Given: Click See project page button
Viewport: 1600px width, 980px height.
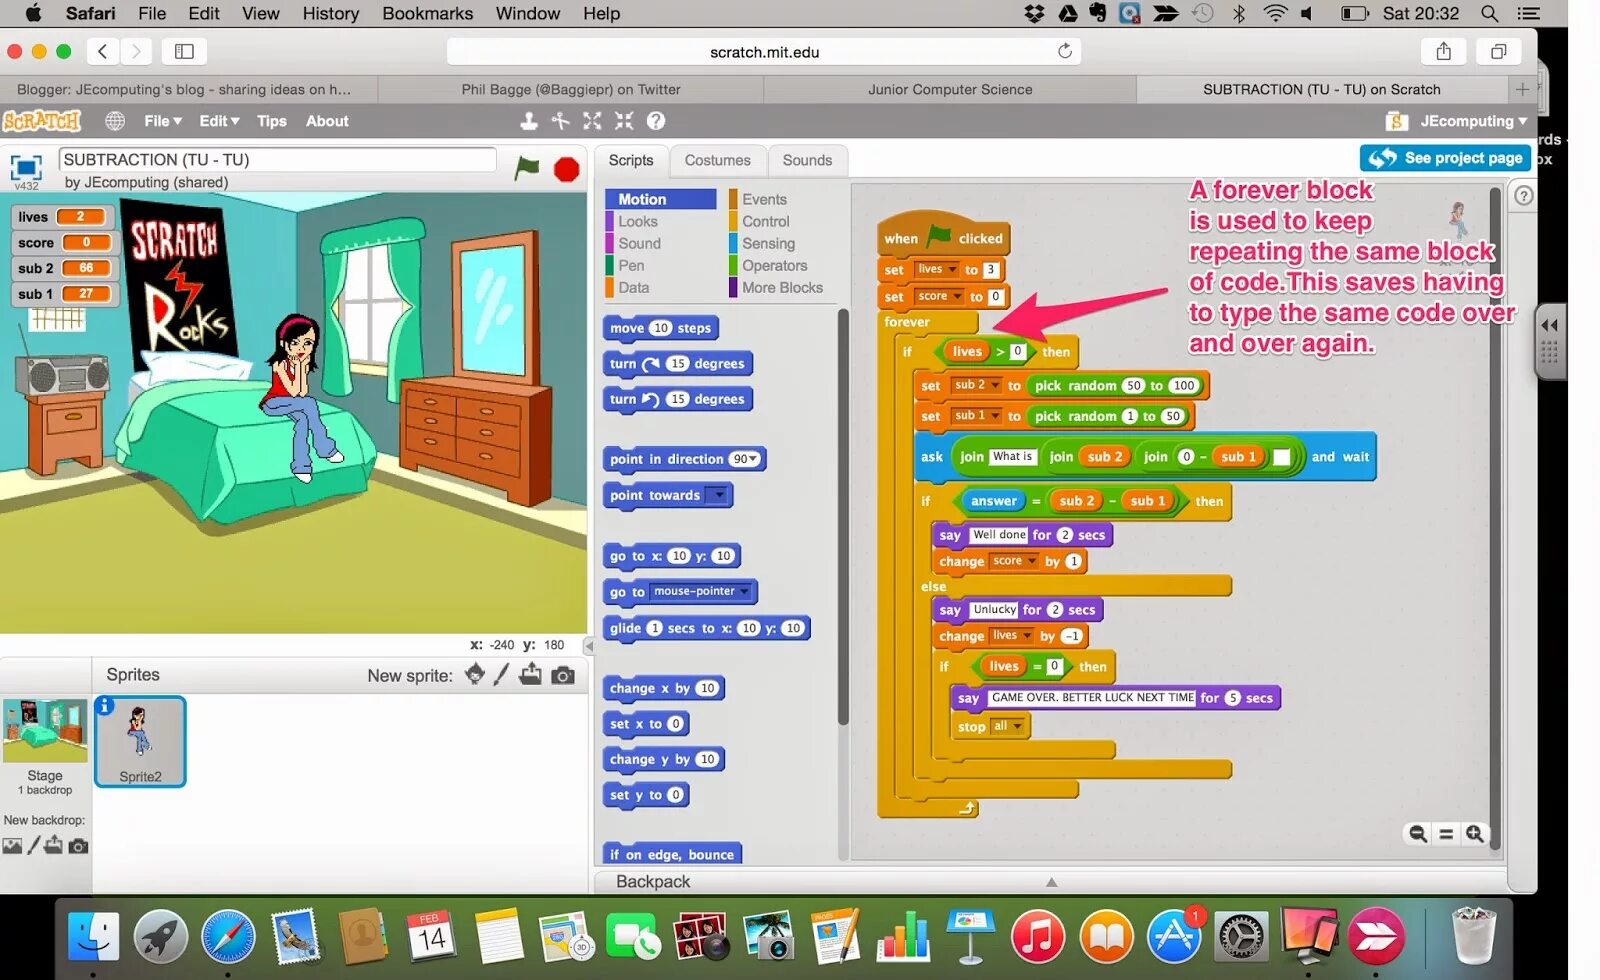Looking at the screenshot, I should click(x=1445, y=158).
